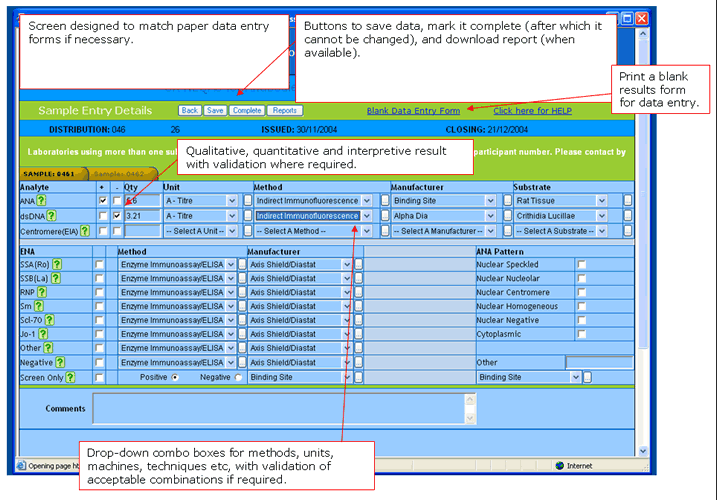Open the dsDNA Method dropdown
717x500 pixels.
pos(366,215)
